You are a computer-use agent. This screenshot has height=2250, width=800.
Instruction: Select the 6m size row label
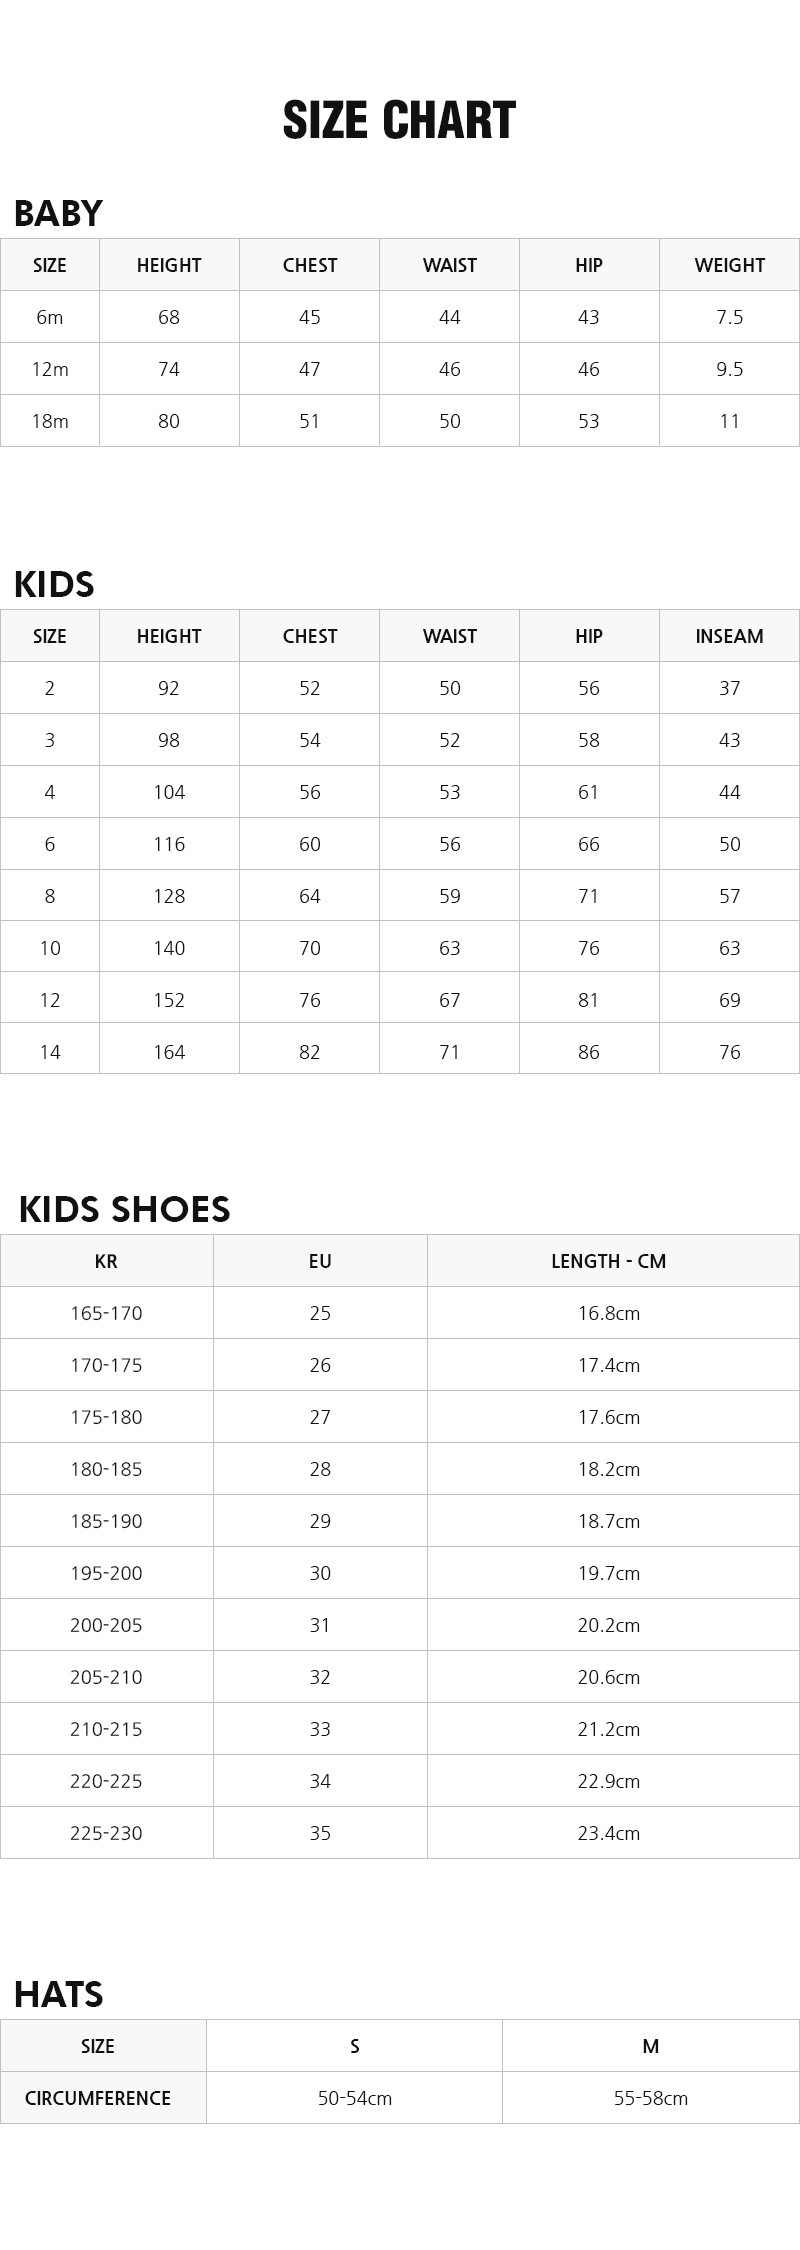49,317
